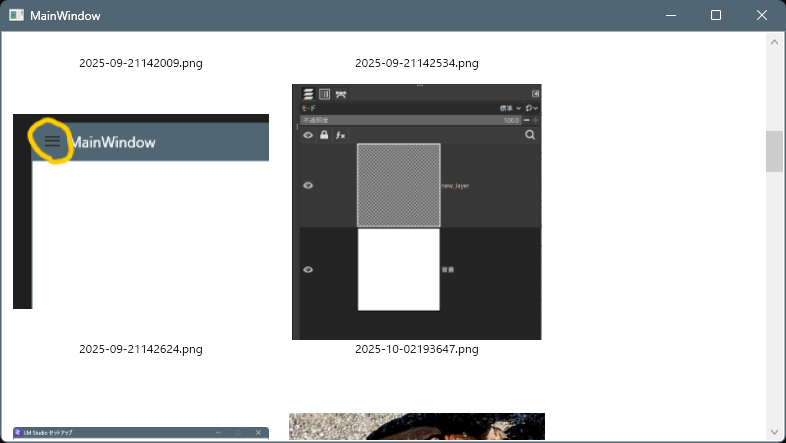Click the channels panel icon beside layers icon
The image size is (786, 443).
pyautogui.click(x=324, y=94)
